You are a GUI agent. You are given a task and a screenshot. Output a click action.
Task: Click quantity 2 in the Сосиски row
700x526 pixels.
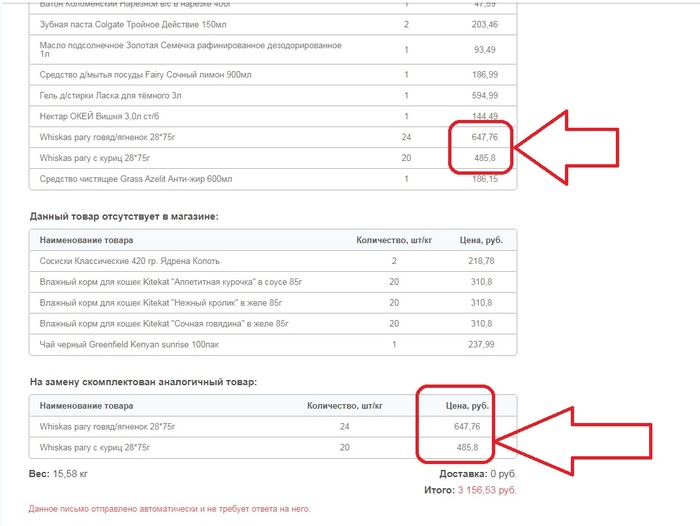(x=394, y=261)
